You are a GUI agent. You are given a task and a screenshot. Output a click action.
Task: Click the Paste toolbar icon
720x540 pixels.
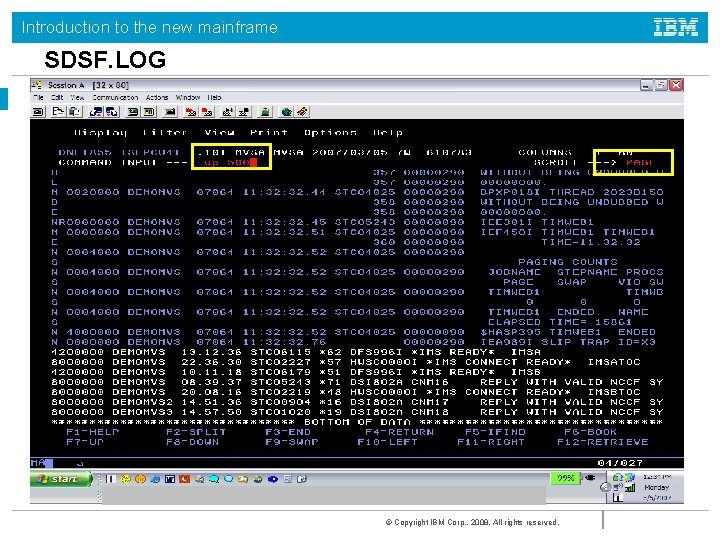(74, 112)
